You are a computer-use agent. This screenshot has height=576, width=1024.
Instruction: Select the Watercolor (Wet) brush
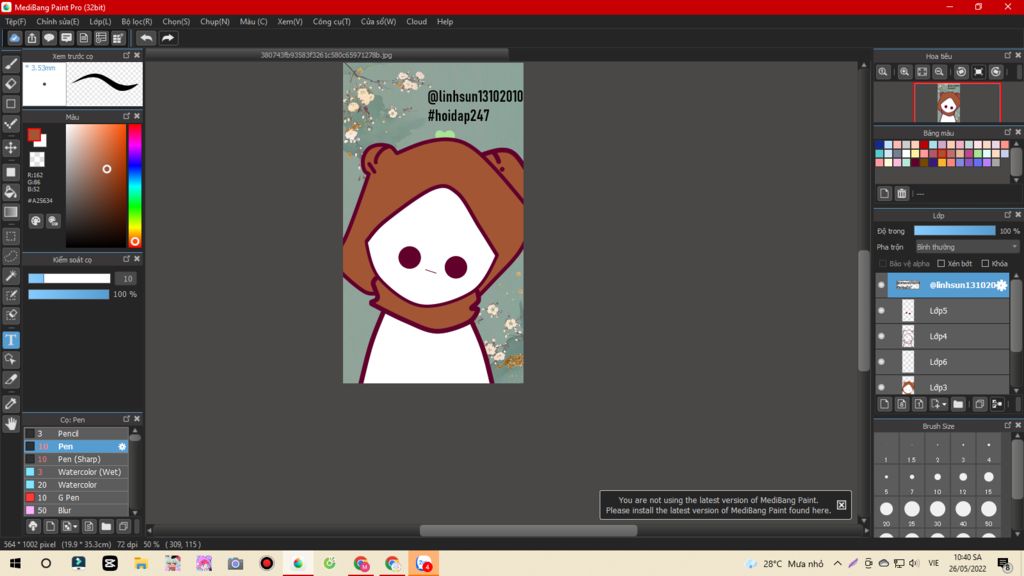[x=76, y=472]
